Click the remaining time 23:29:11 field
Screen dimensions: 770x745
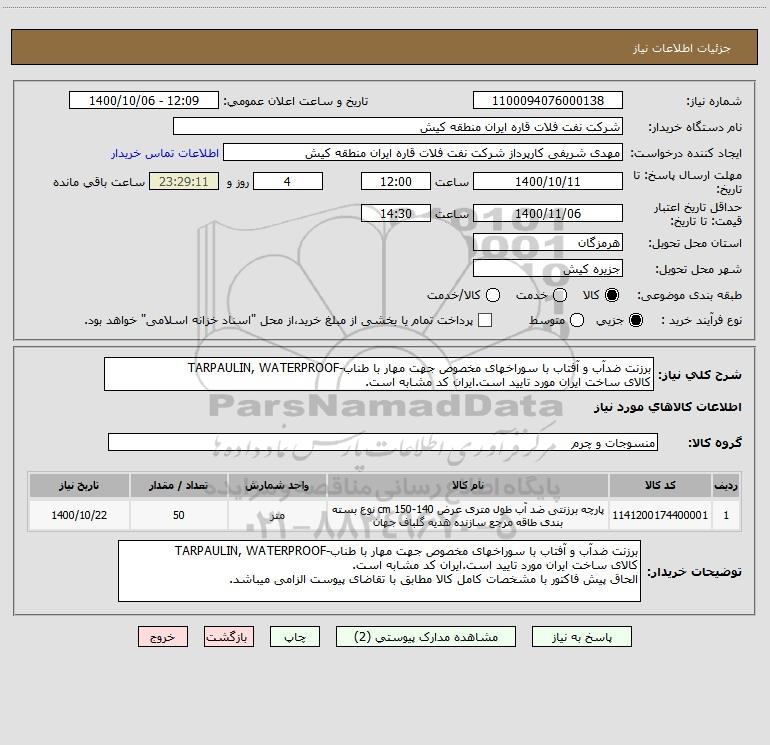(184, 182)
